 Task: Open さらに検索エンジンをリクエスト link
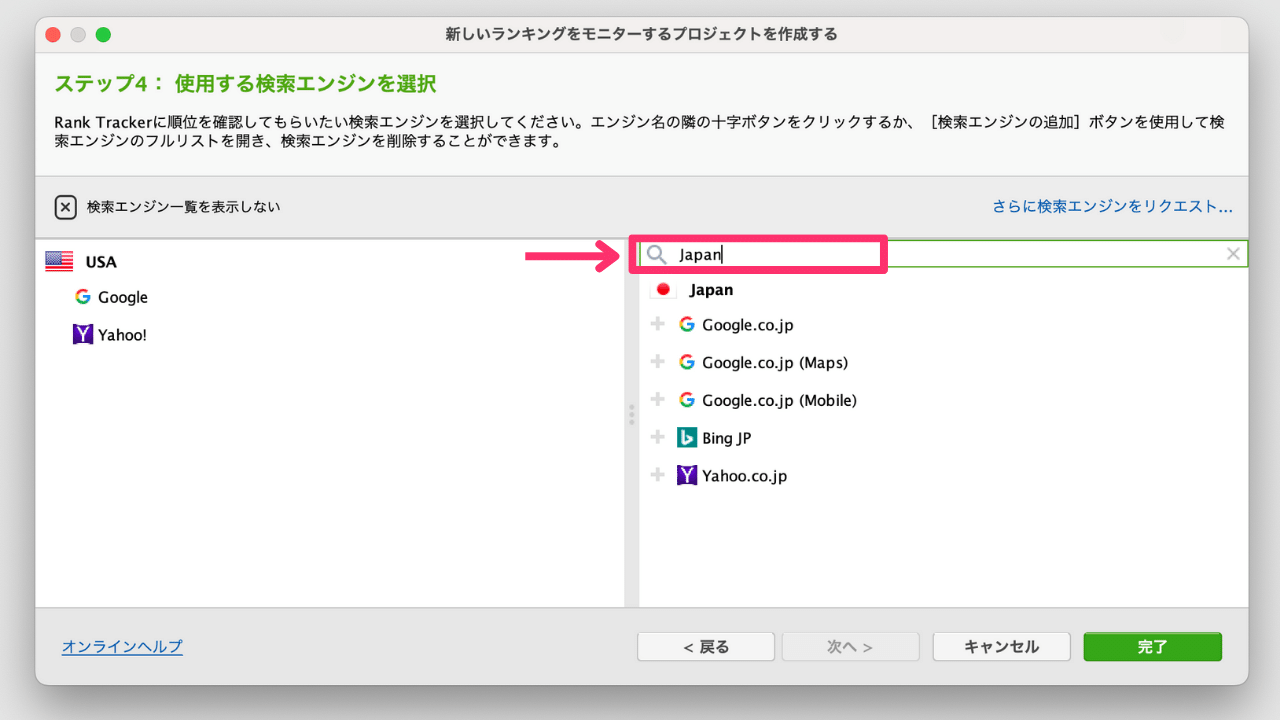1112,207
